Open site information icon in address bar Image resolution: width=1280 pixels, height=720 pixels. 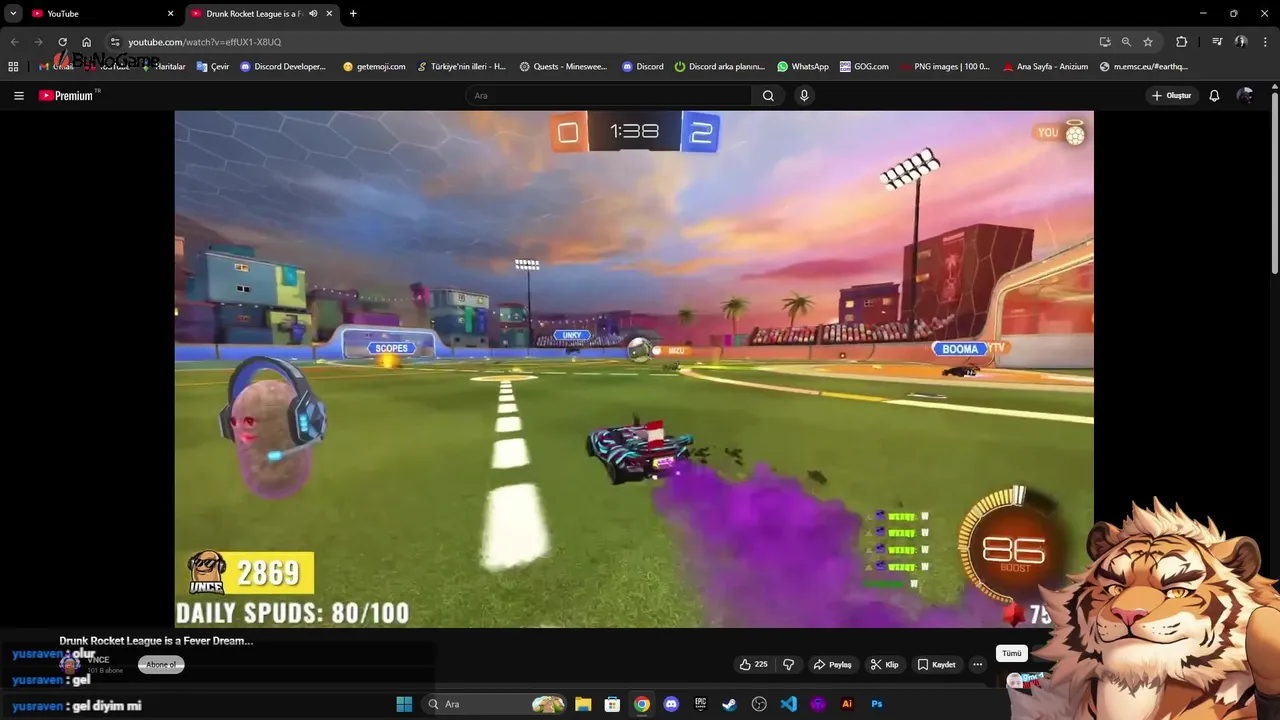(x=115, y=42)
